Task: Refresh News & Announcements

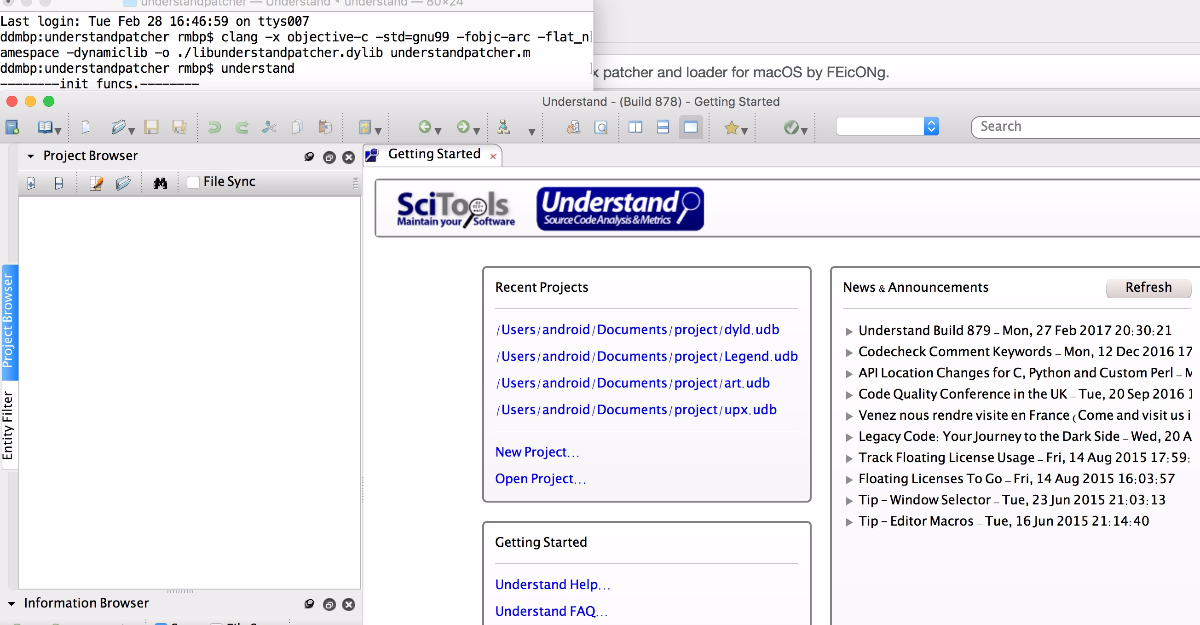Action: pos(1149,288)
